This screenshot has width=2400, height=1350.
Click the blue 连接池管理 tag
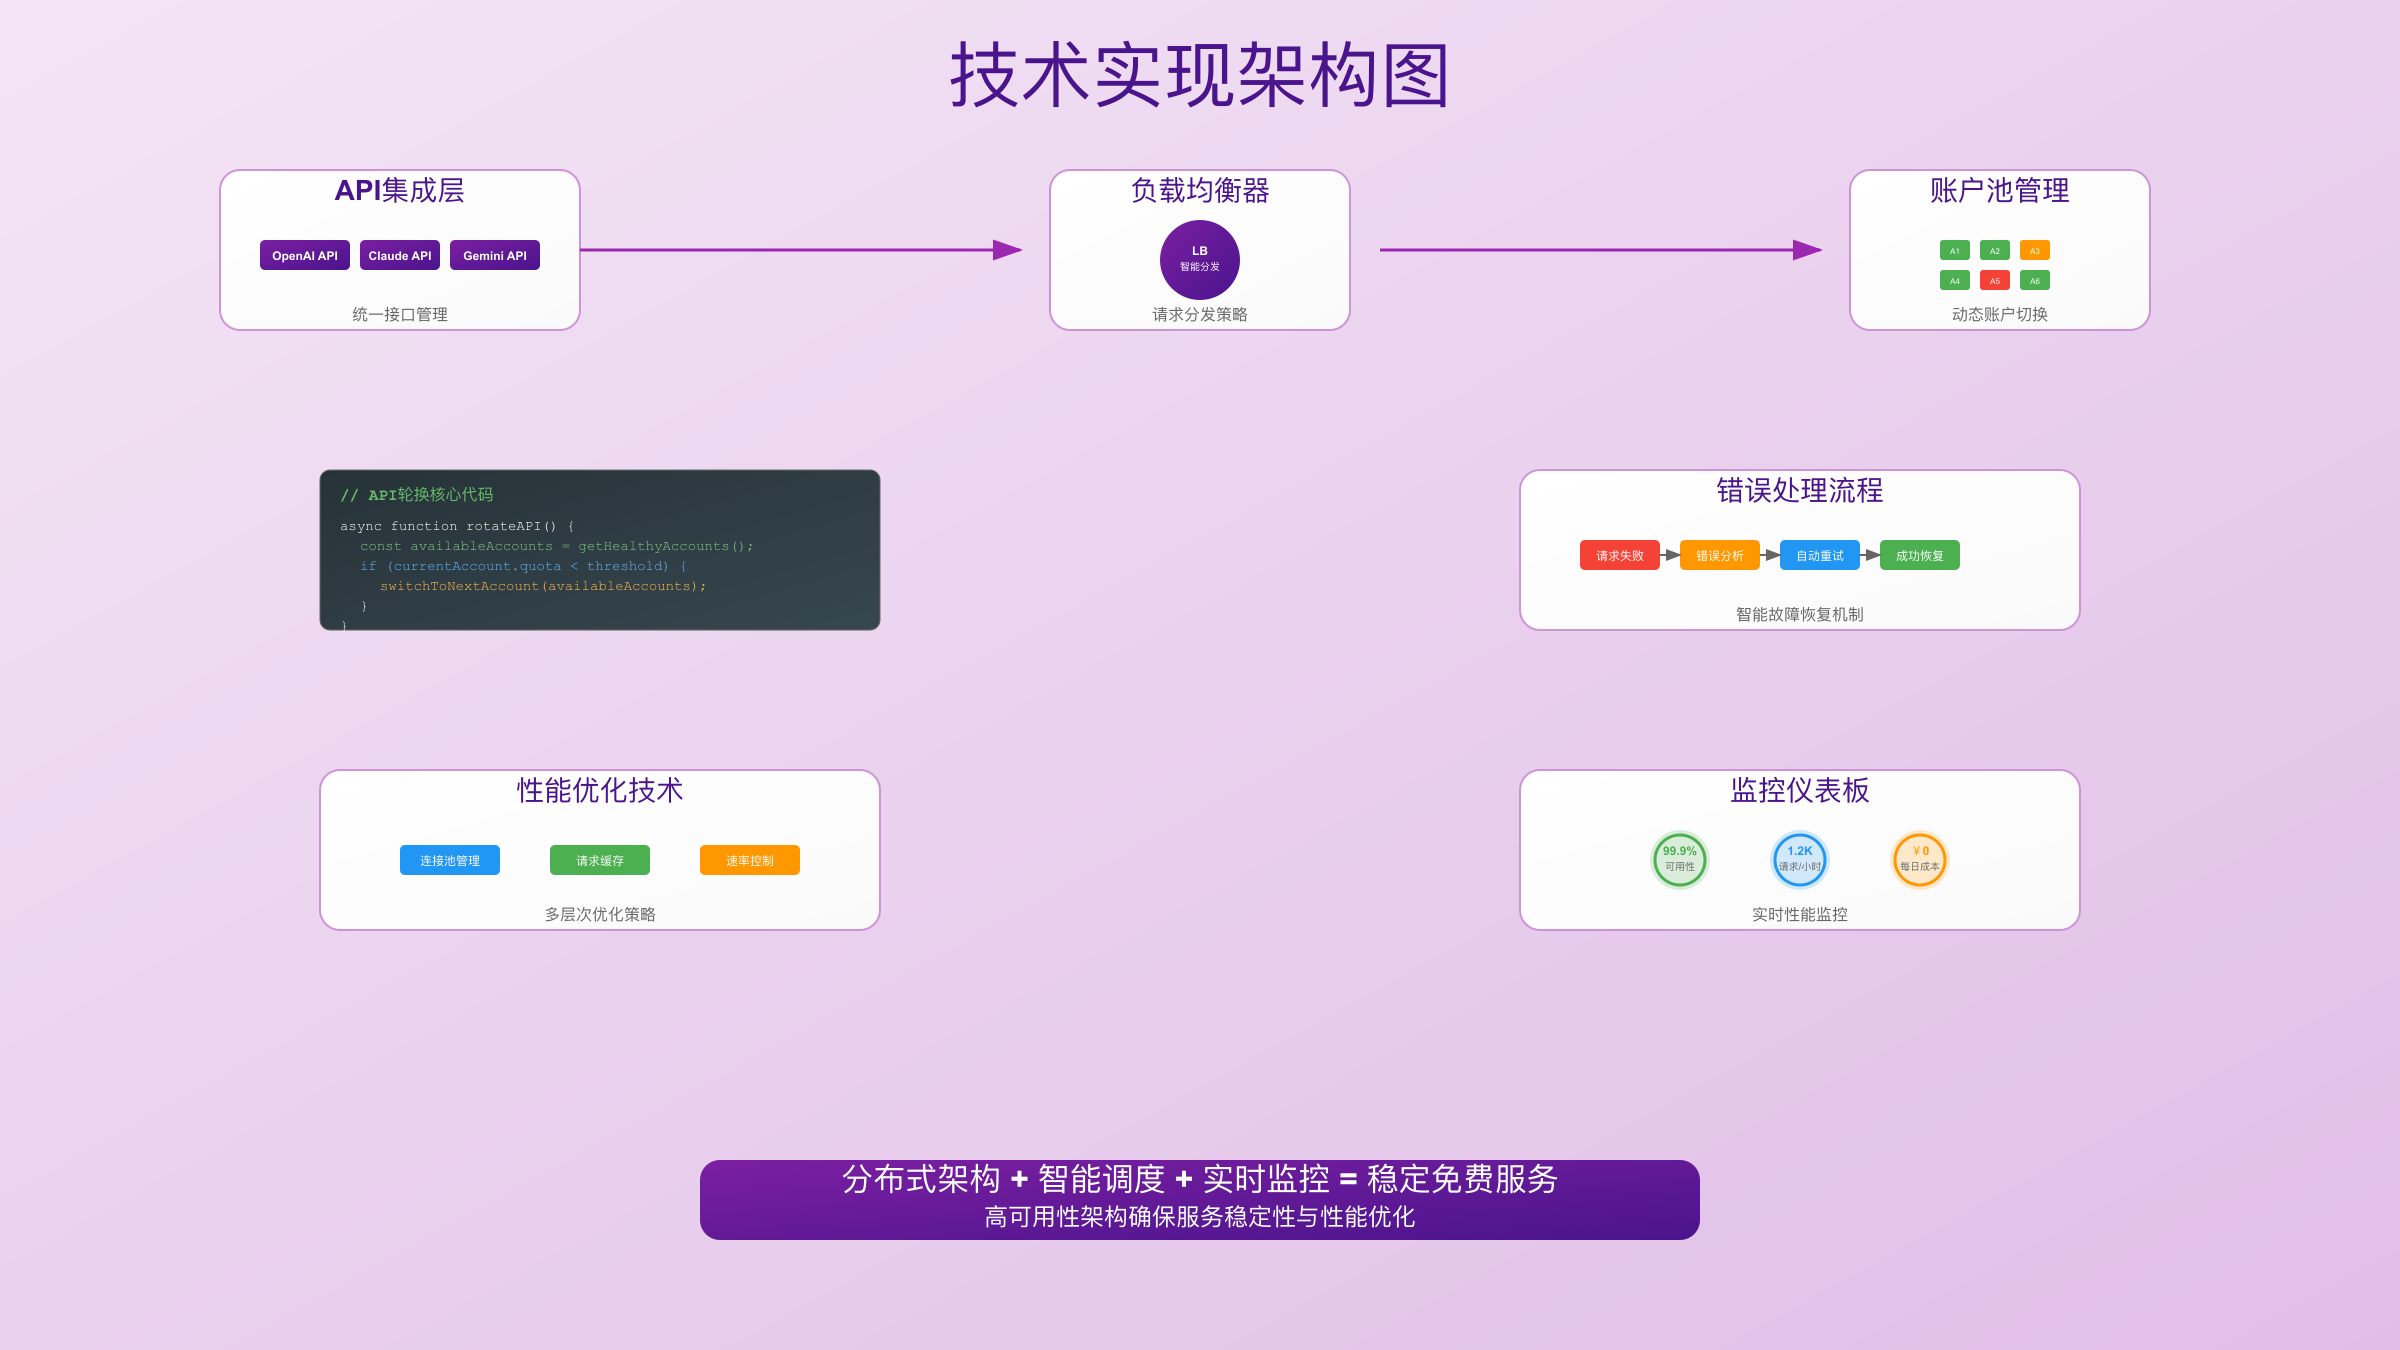click(x=450, y=860)
